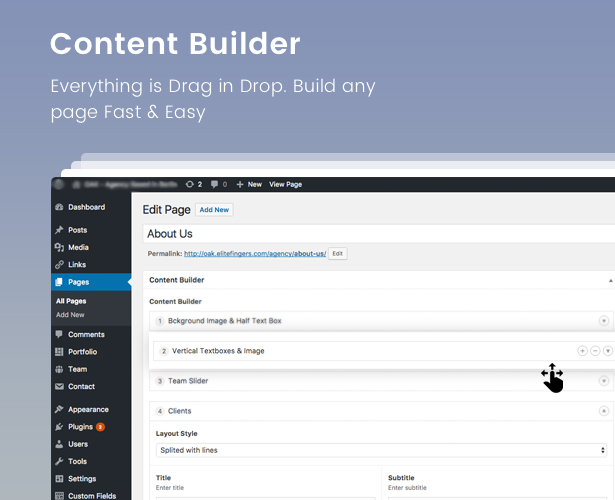Click the Add New button beside Edit Page
Screen dimensions: 615x500
point(214,210)
